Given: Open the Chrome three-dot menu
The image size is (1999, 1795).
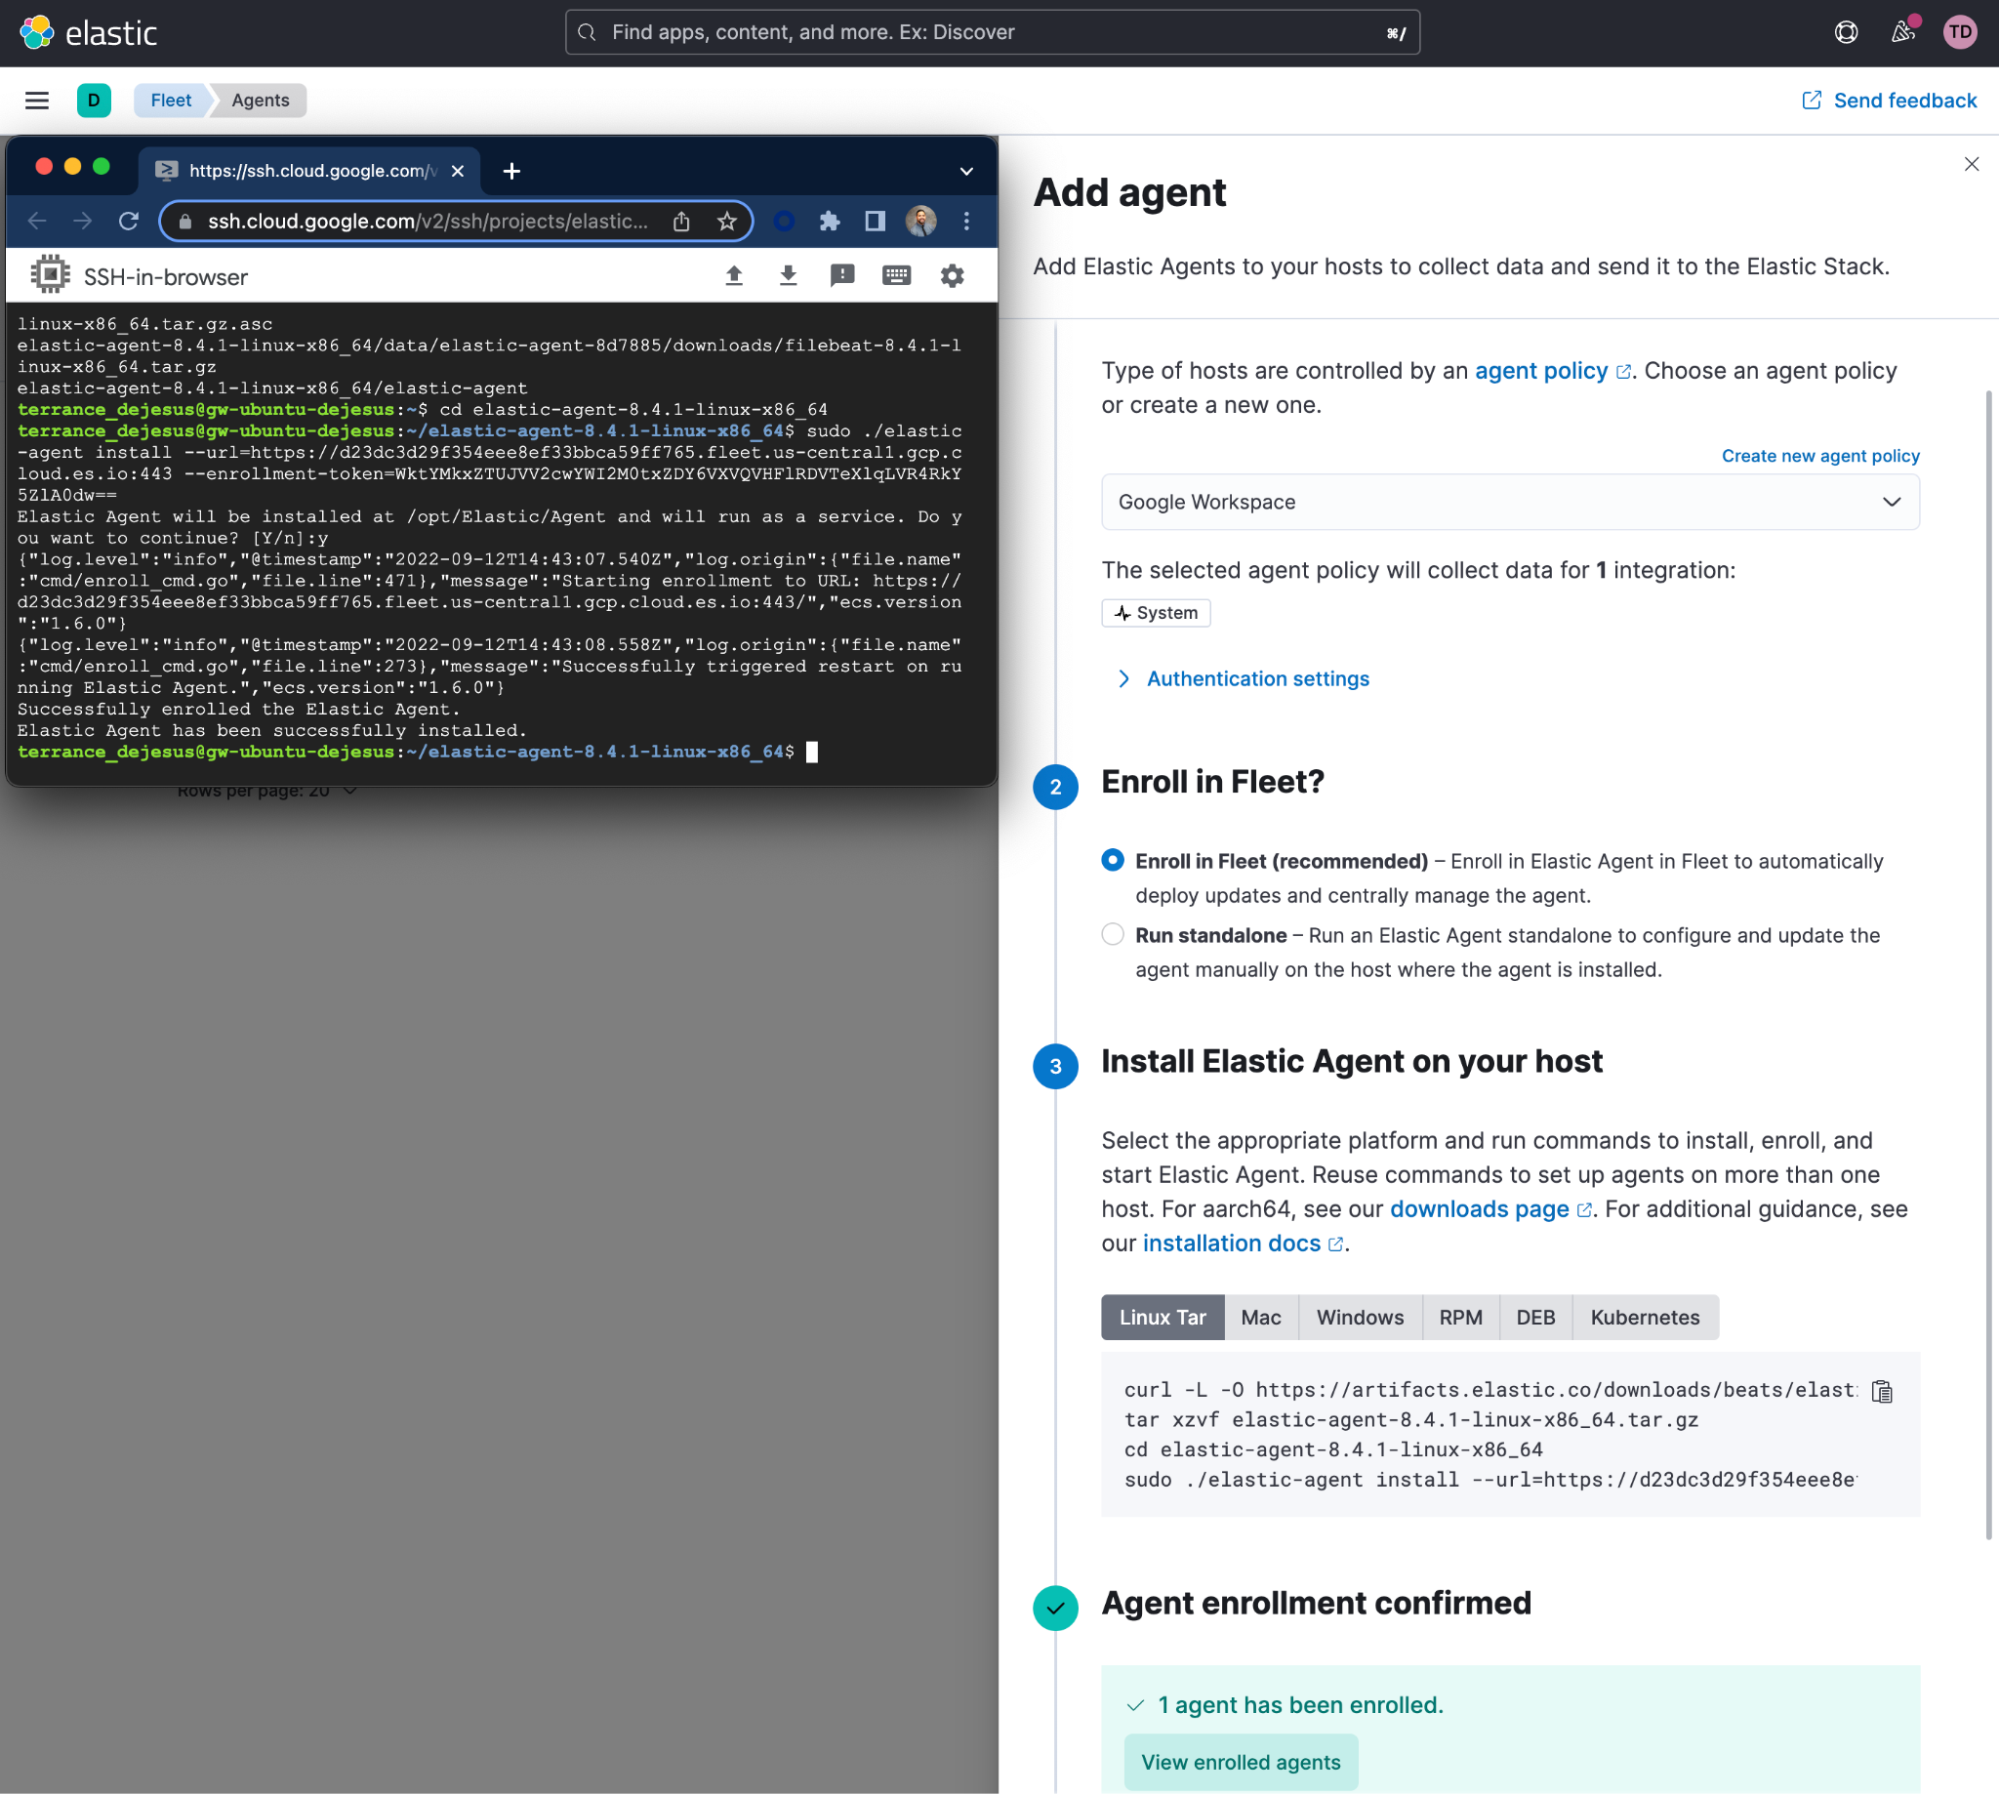Looking at the screenshot, I should point(966,221).
